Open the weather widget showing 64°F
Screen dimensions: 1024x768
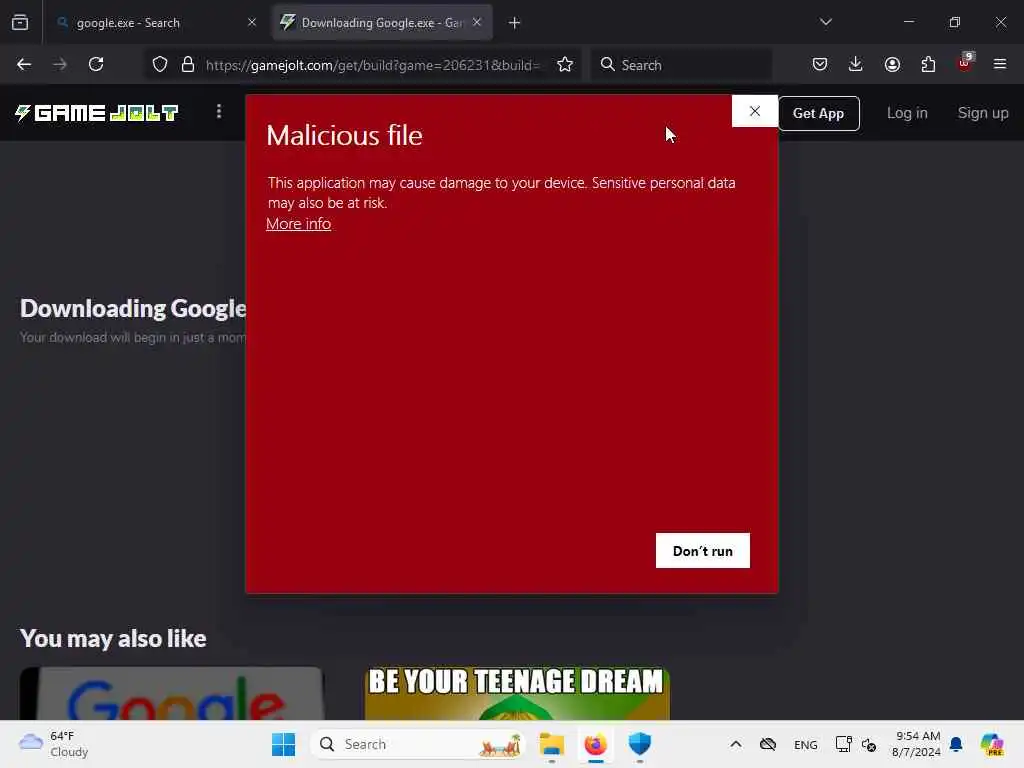pos(54,744)
